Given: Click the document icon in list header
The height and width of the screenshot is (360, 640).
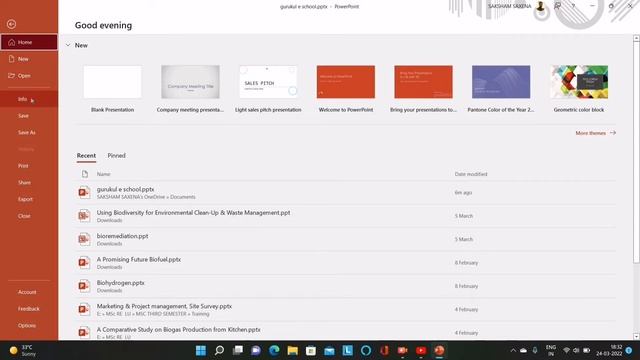Looking at the screenshot, I should point(84,174).
